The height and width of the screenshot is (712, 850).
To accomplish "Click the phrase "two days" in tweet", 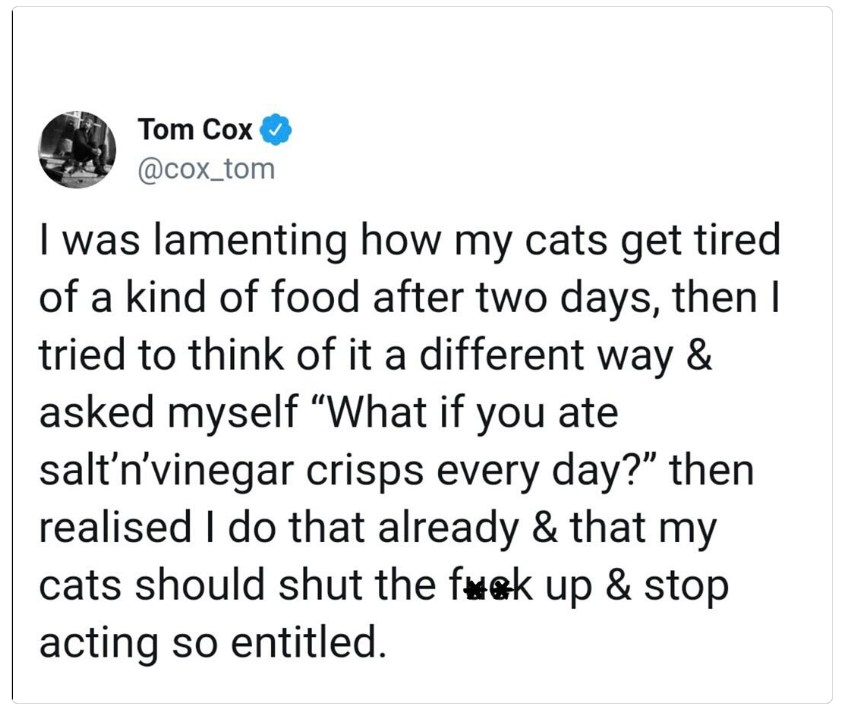I will point(567,299).
